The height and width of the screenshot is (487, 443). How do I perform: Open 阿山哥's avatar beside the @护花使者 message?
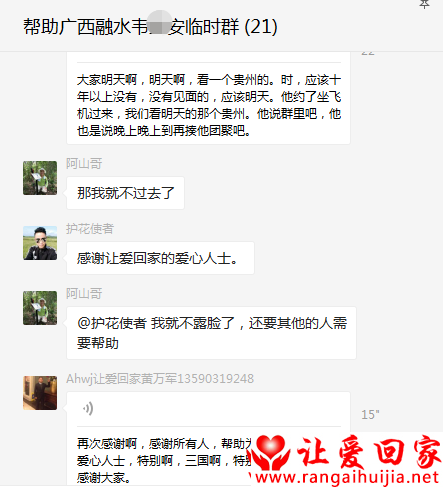point(40,308)
